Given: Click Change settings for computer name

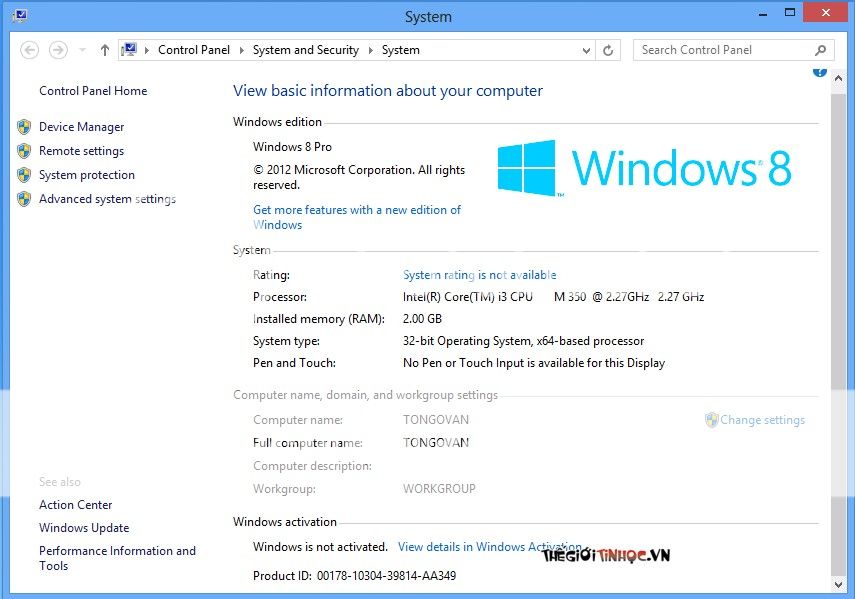Looking at the screenshot, I should pyautogui.click(x=762, y=420).
